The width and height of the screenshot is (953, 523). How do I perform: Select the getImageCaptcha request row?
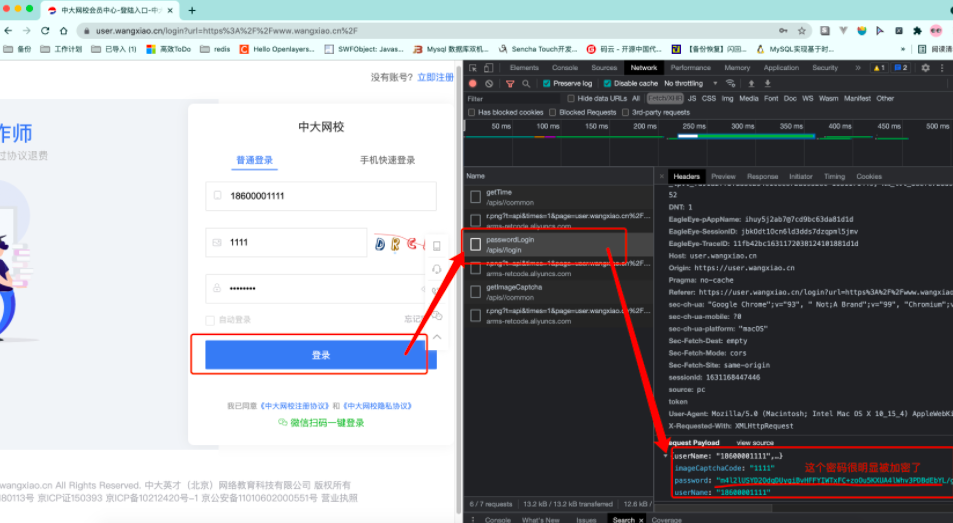(x=559, y=292)
